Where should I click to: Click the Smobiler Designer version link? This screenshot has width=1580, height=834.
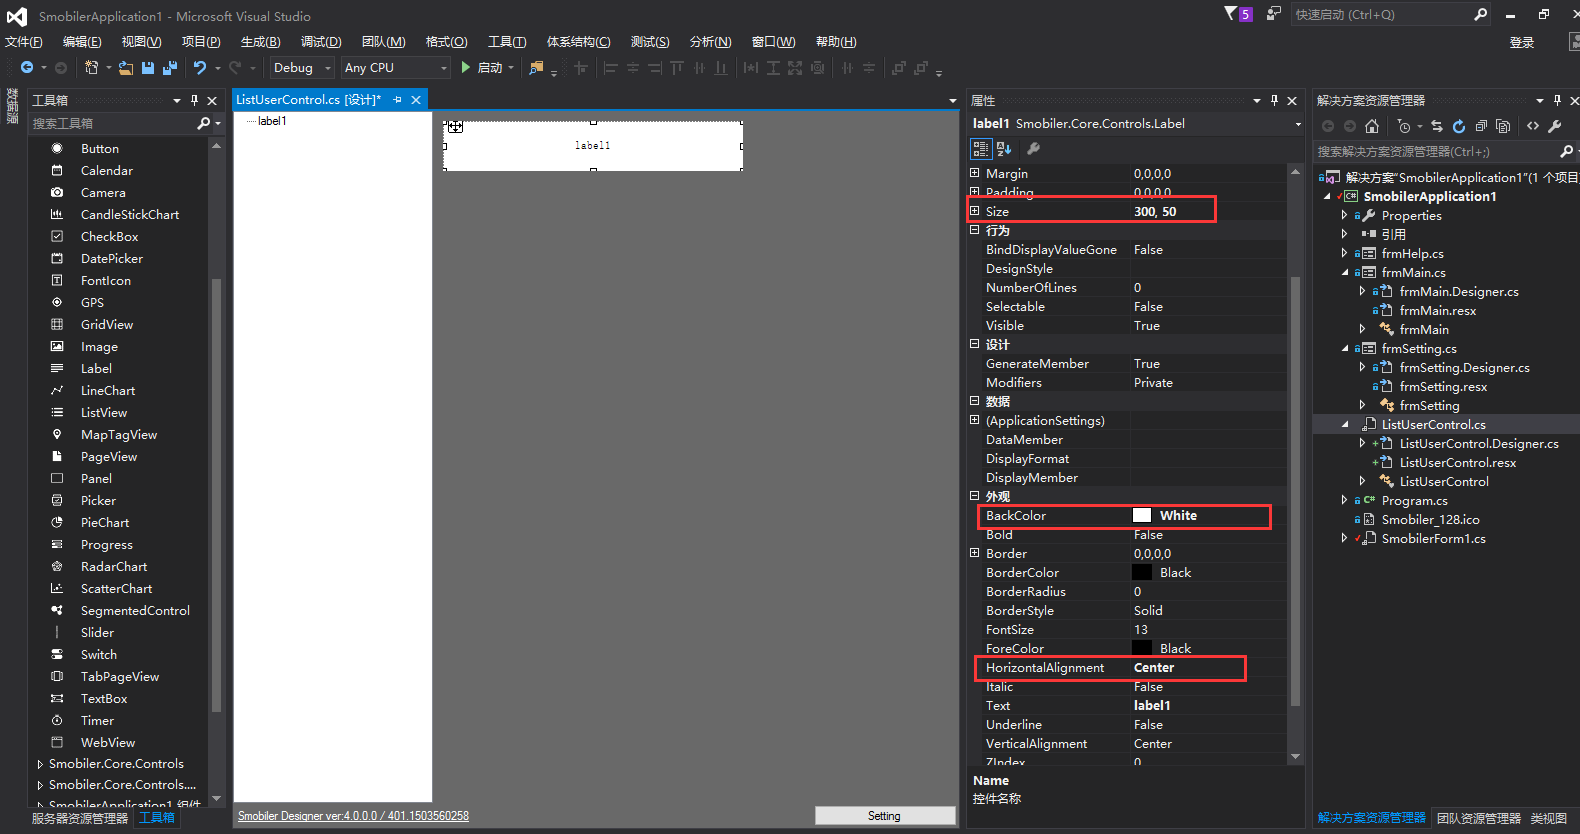353,816
